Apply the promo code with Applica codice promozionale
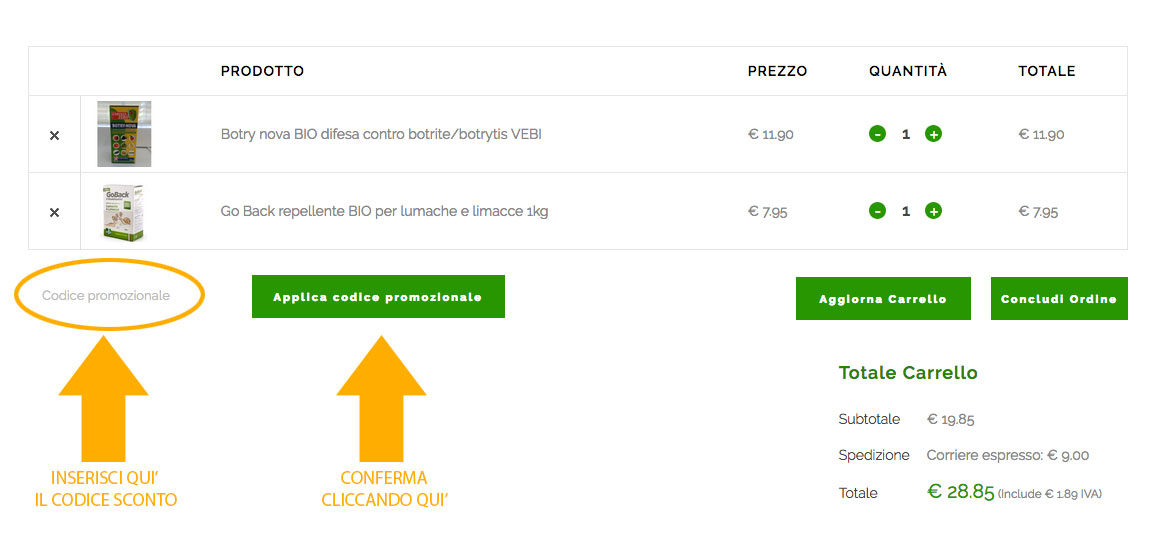 pyautogui.click(x=378, y=297)
